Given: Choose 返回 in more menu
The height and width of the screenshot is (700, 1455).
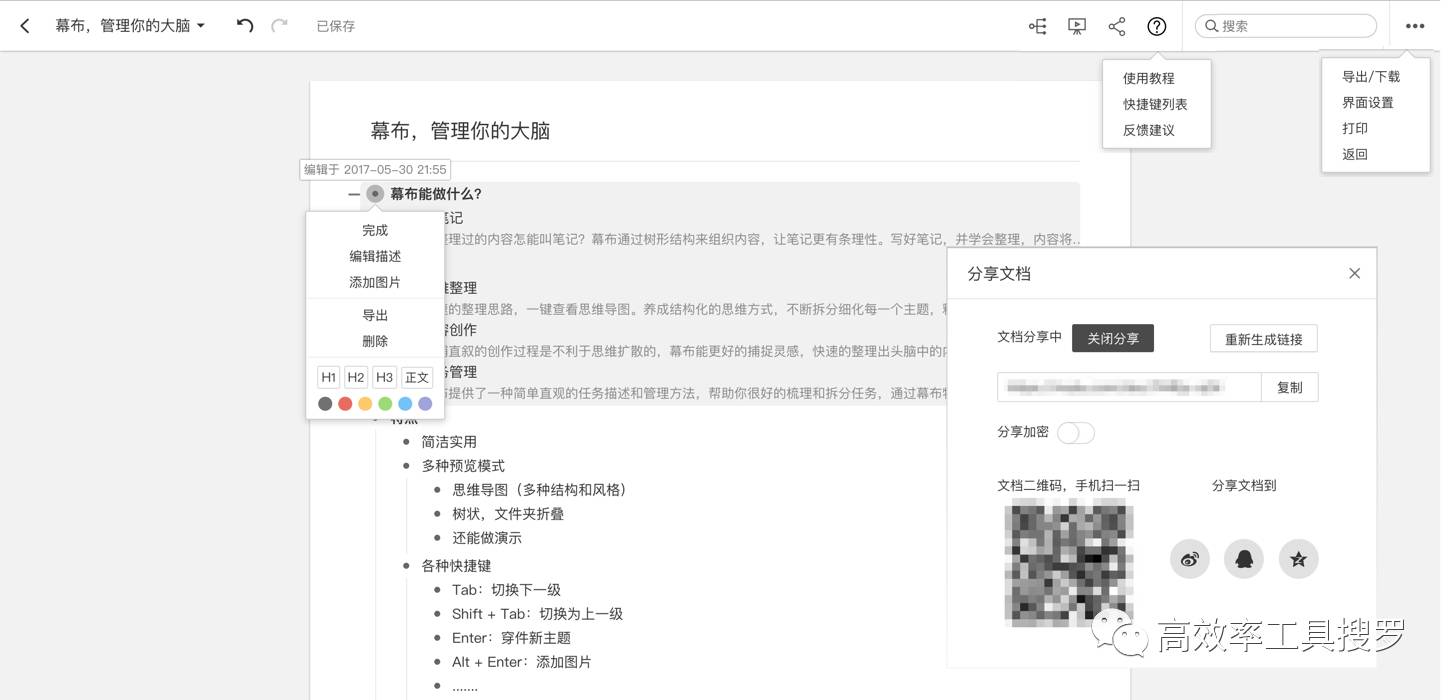Looking at the screenshot, I should pos(1355,154).
